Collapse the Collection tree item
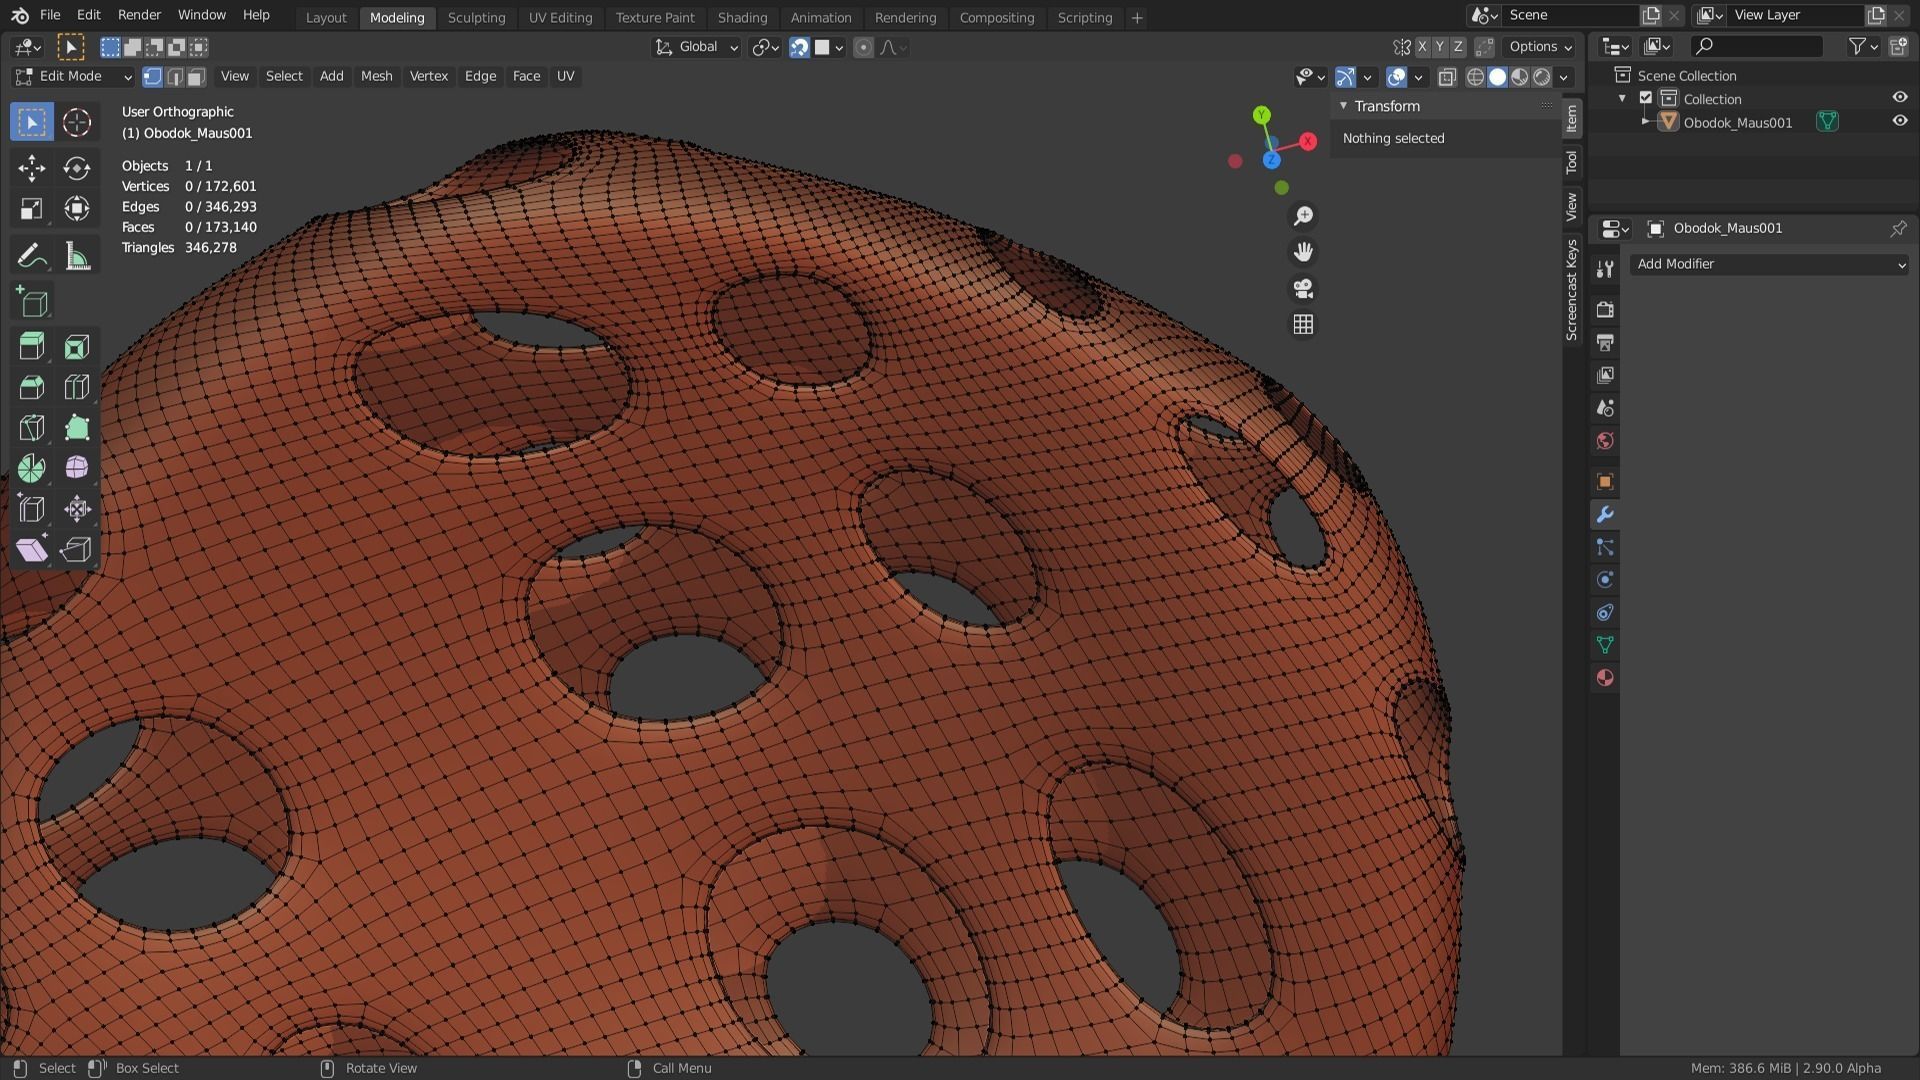Image resolution: width=1920 pixels, height=1080 pixels. tap(1622, 98)
